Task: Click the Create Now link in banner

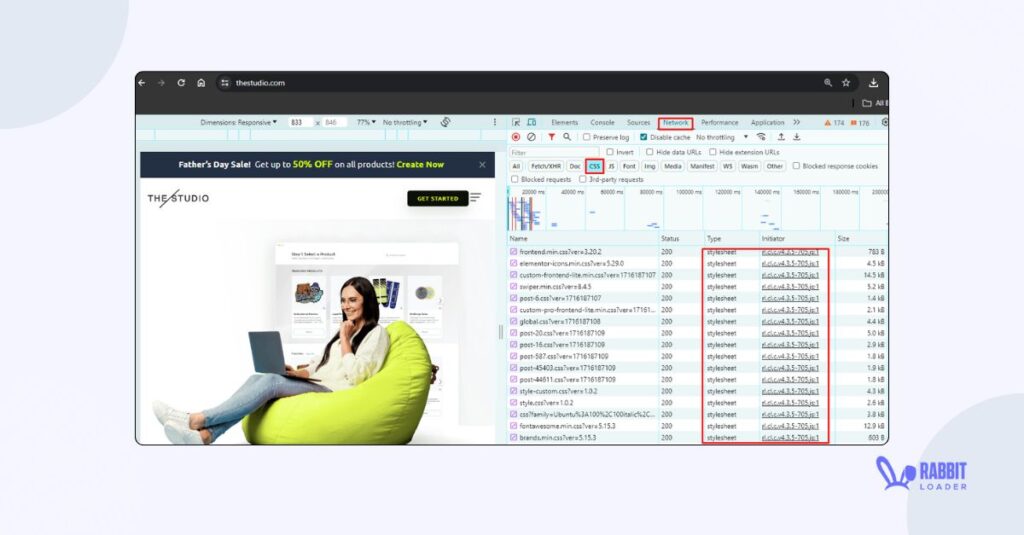Action: tap(420, 165)
